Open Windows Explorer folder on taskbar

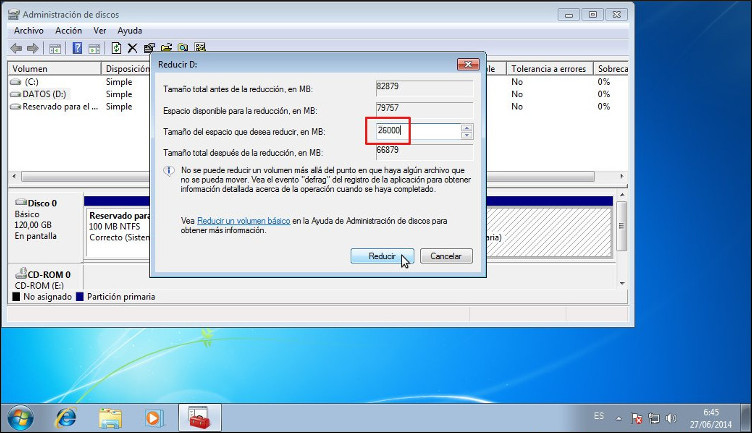click(x=110, y=418)
